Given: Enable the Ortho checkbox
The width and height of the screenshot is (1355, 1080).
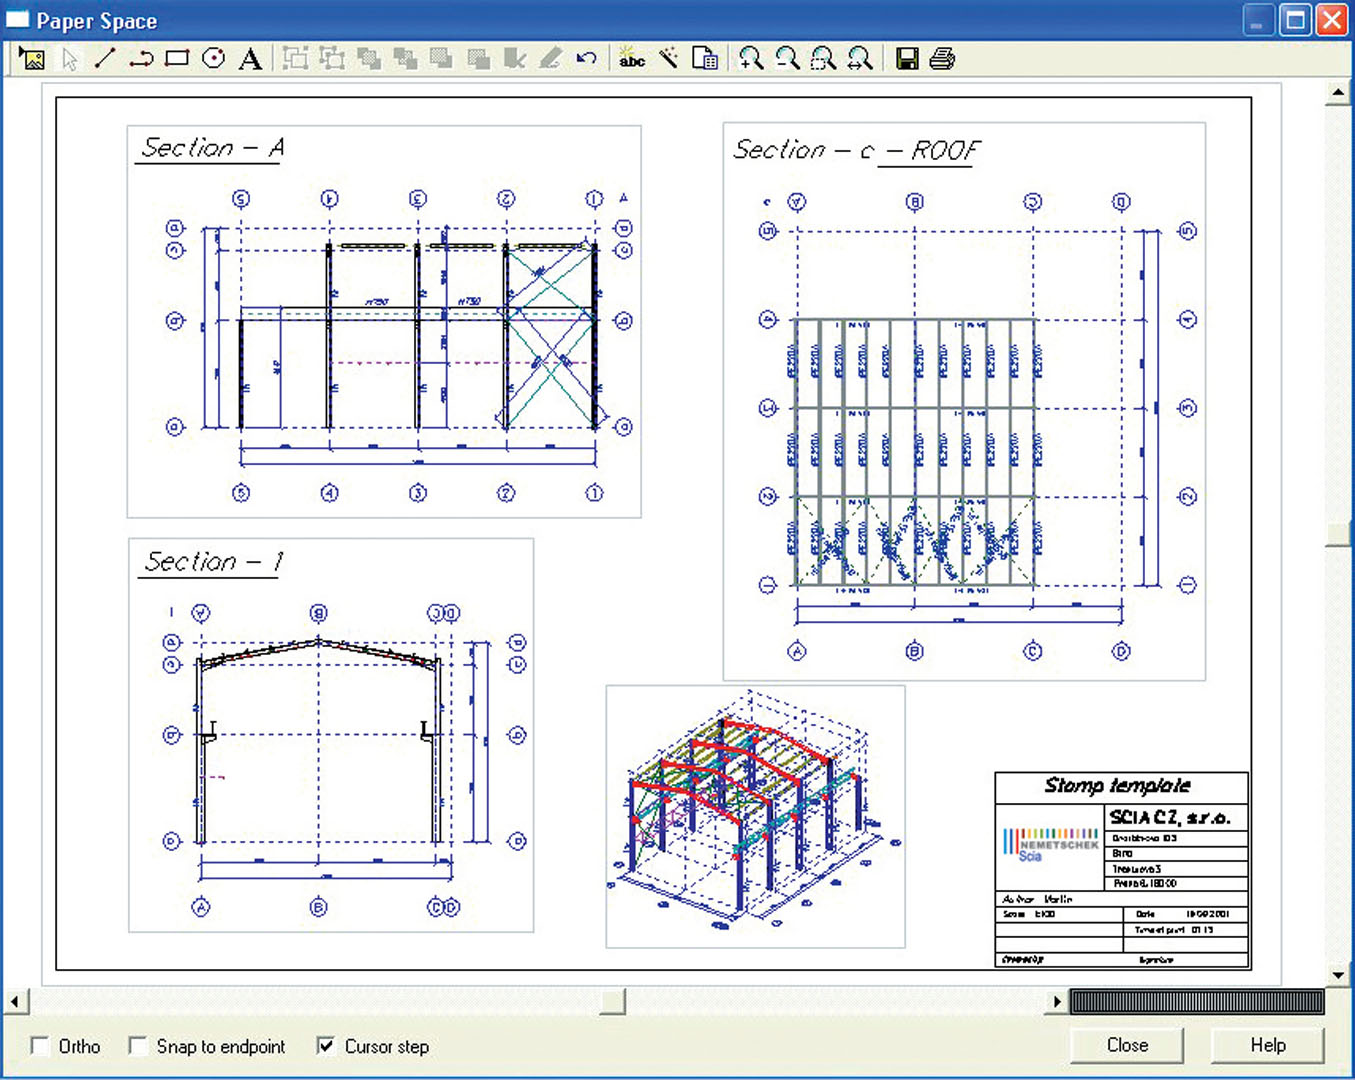Looking at the screenshot, I should point(41,1046).
